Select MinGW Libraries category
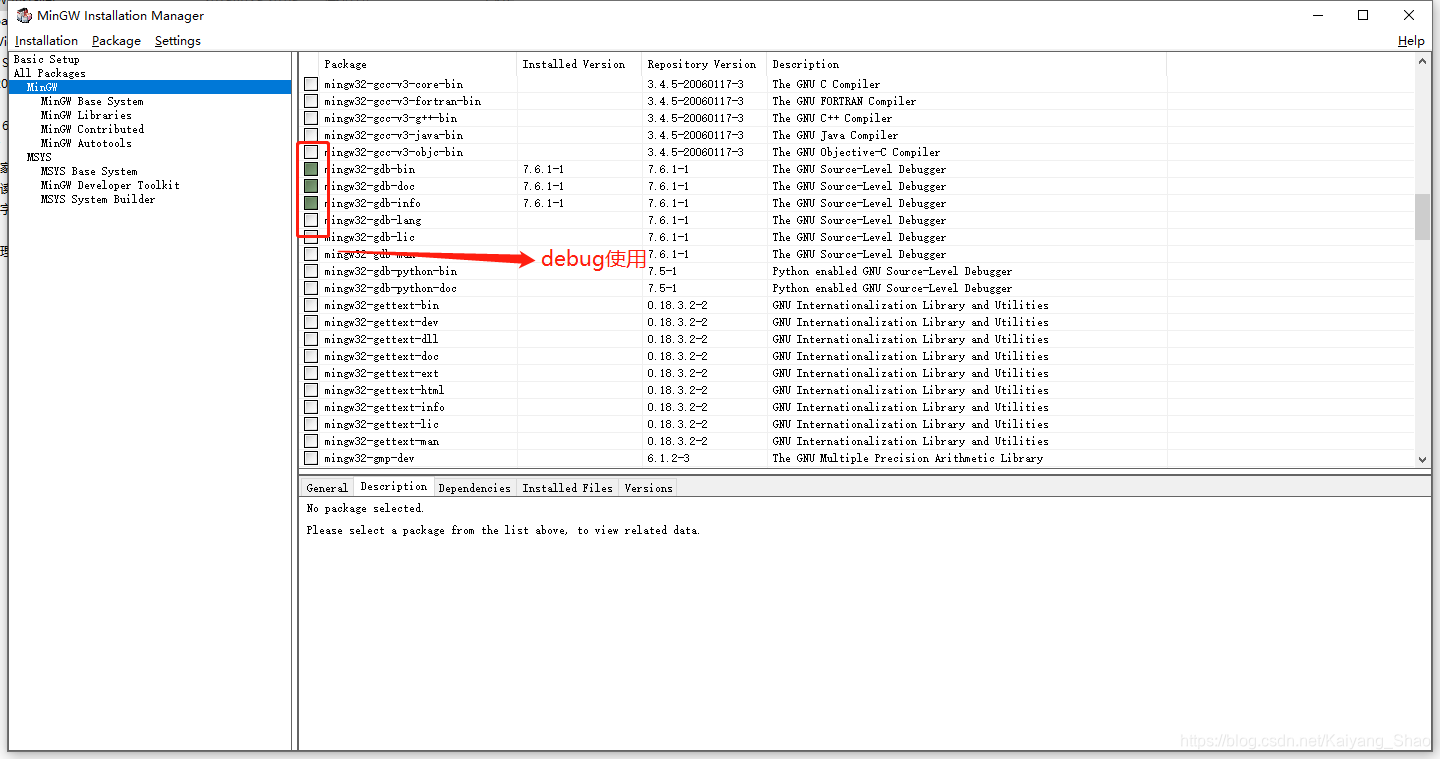This screenshot has height=759, width=1440. pyautogui.click(x=86, y=115)
